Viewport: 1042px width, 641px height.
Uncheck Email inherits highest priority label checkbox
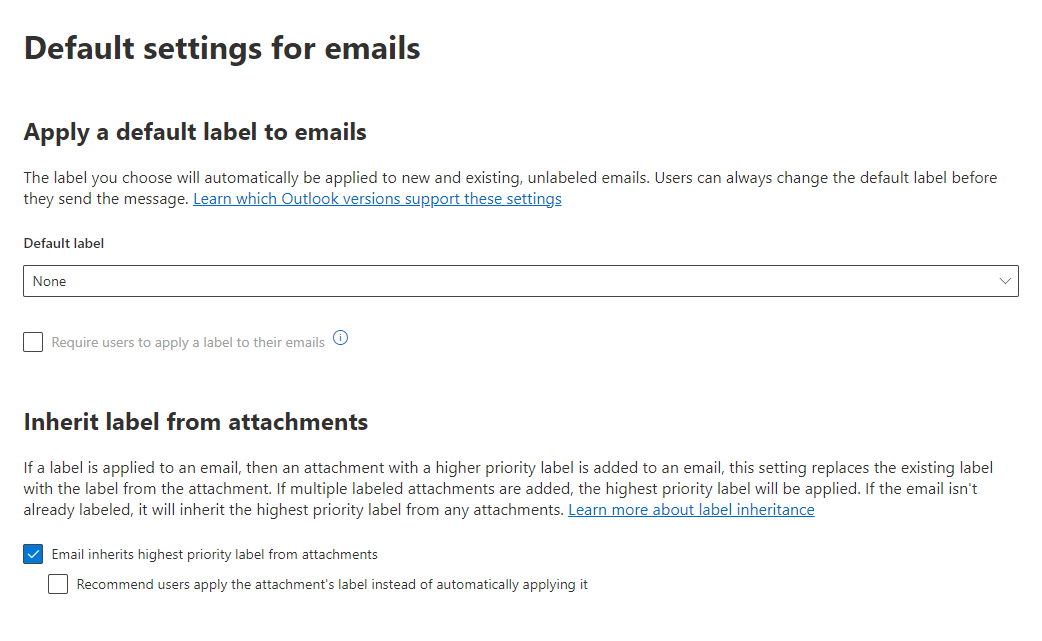33,554
